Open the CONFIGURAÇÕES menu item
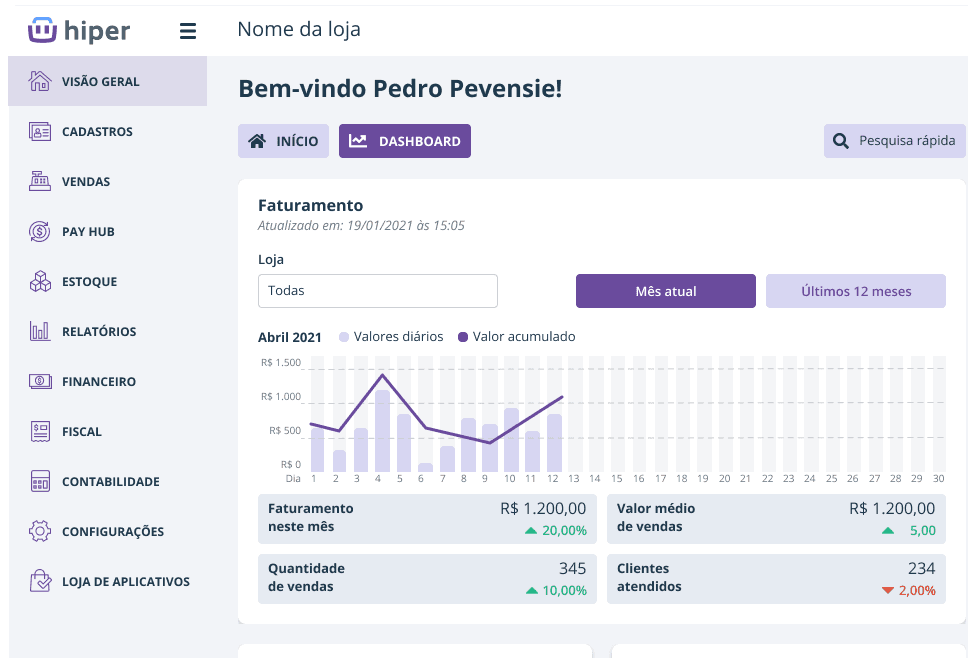Screen dimensions: 968x658 click(x=107, y=531)
